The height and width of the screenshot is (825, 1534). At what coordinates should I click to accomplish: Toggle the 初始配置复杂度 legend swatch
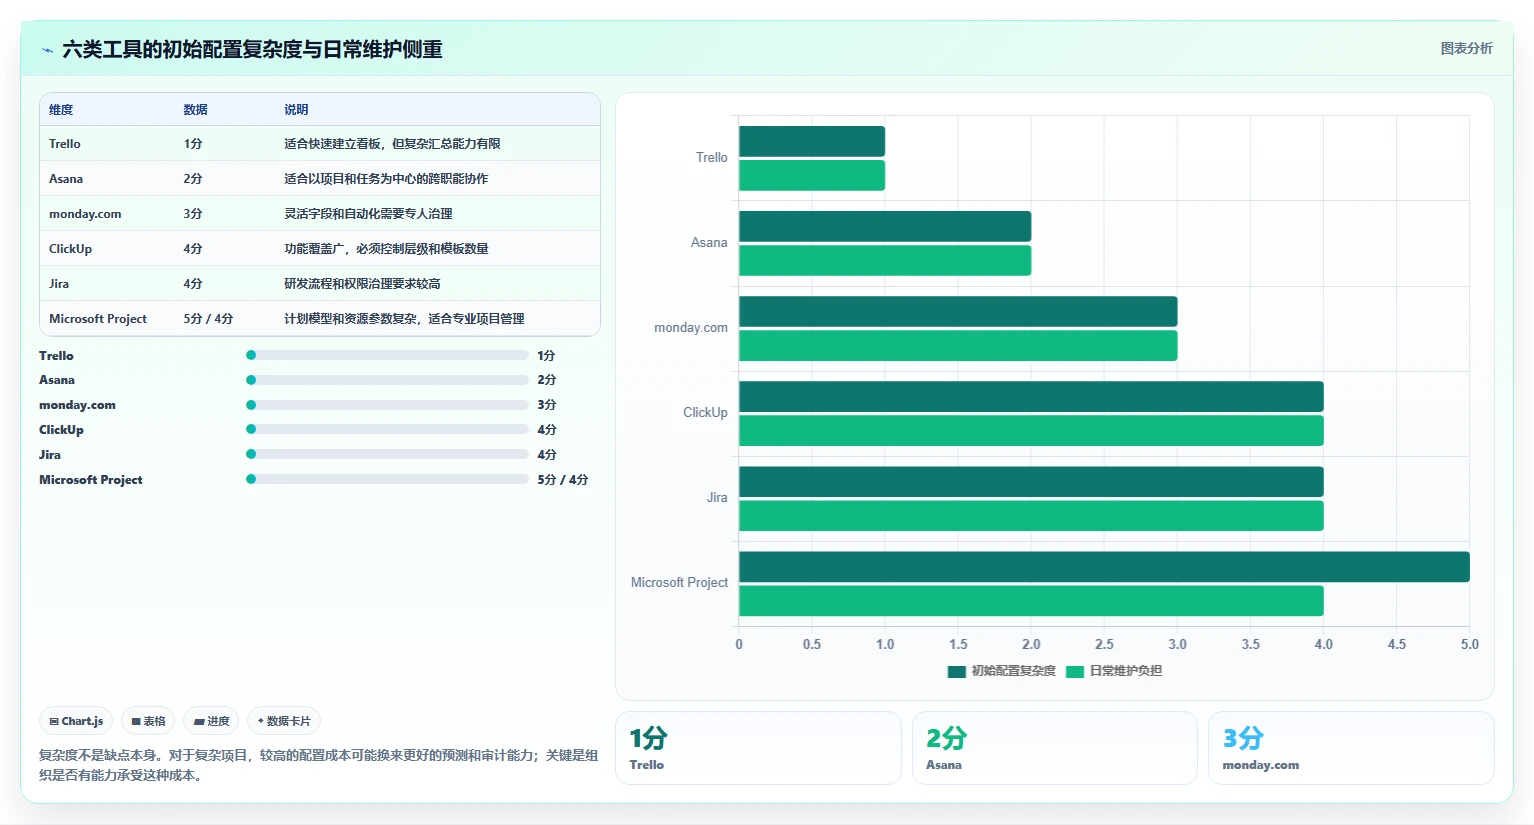(956, 671)
